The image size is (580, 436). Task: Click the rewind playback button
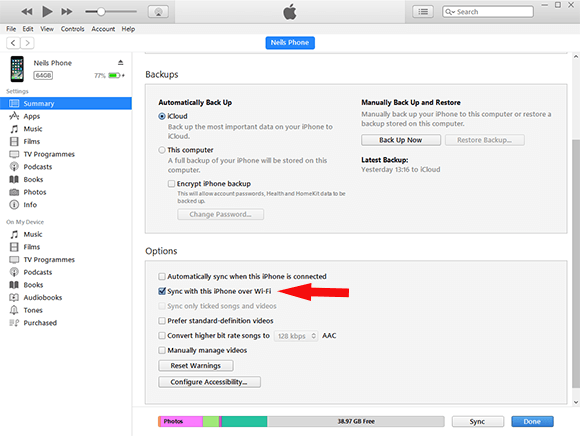click(27, 12)
